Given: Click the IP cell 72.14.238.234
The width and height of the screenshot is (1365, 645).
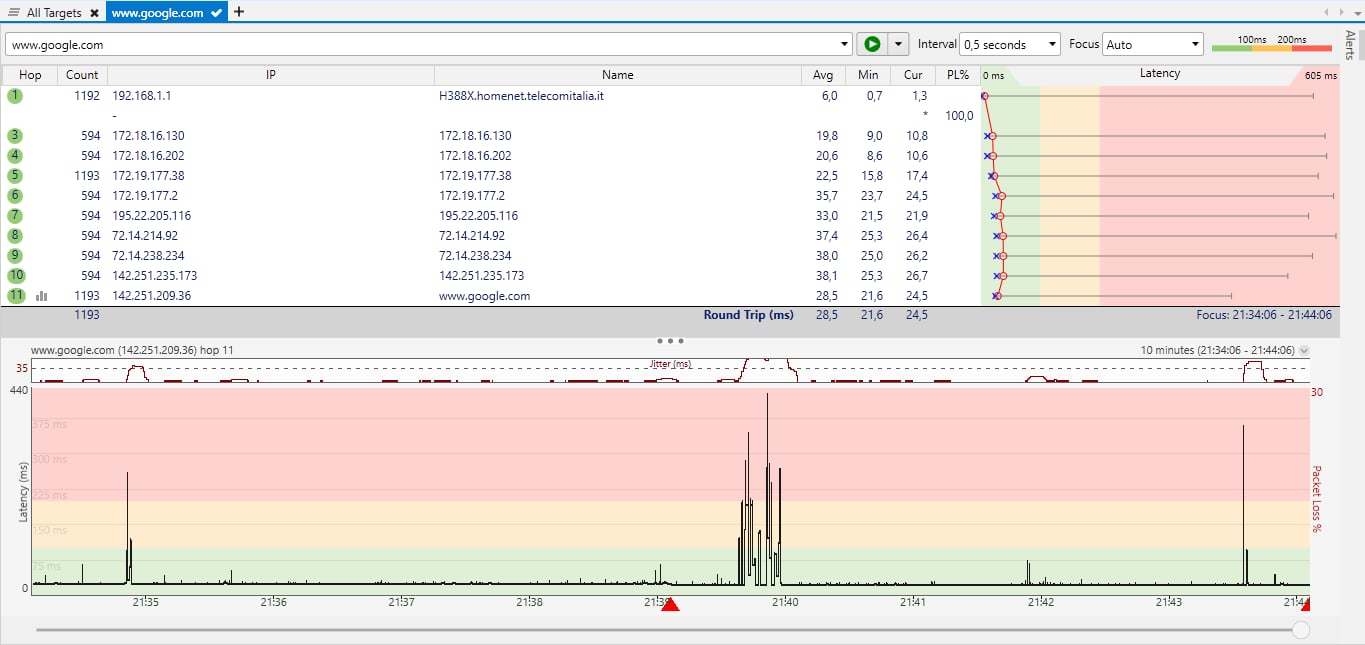Looking at the screenshot, I should pyautogui.click(x=148, y=256).
